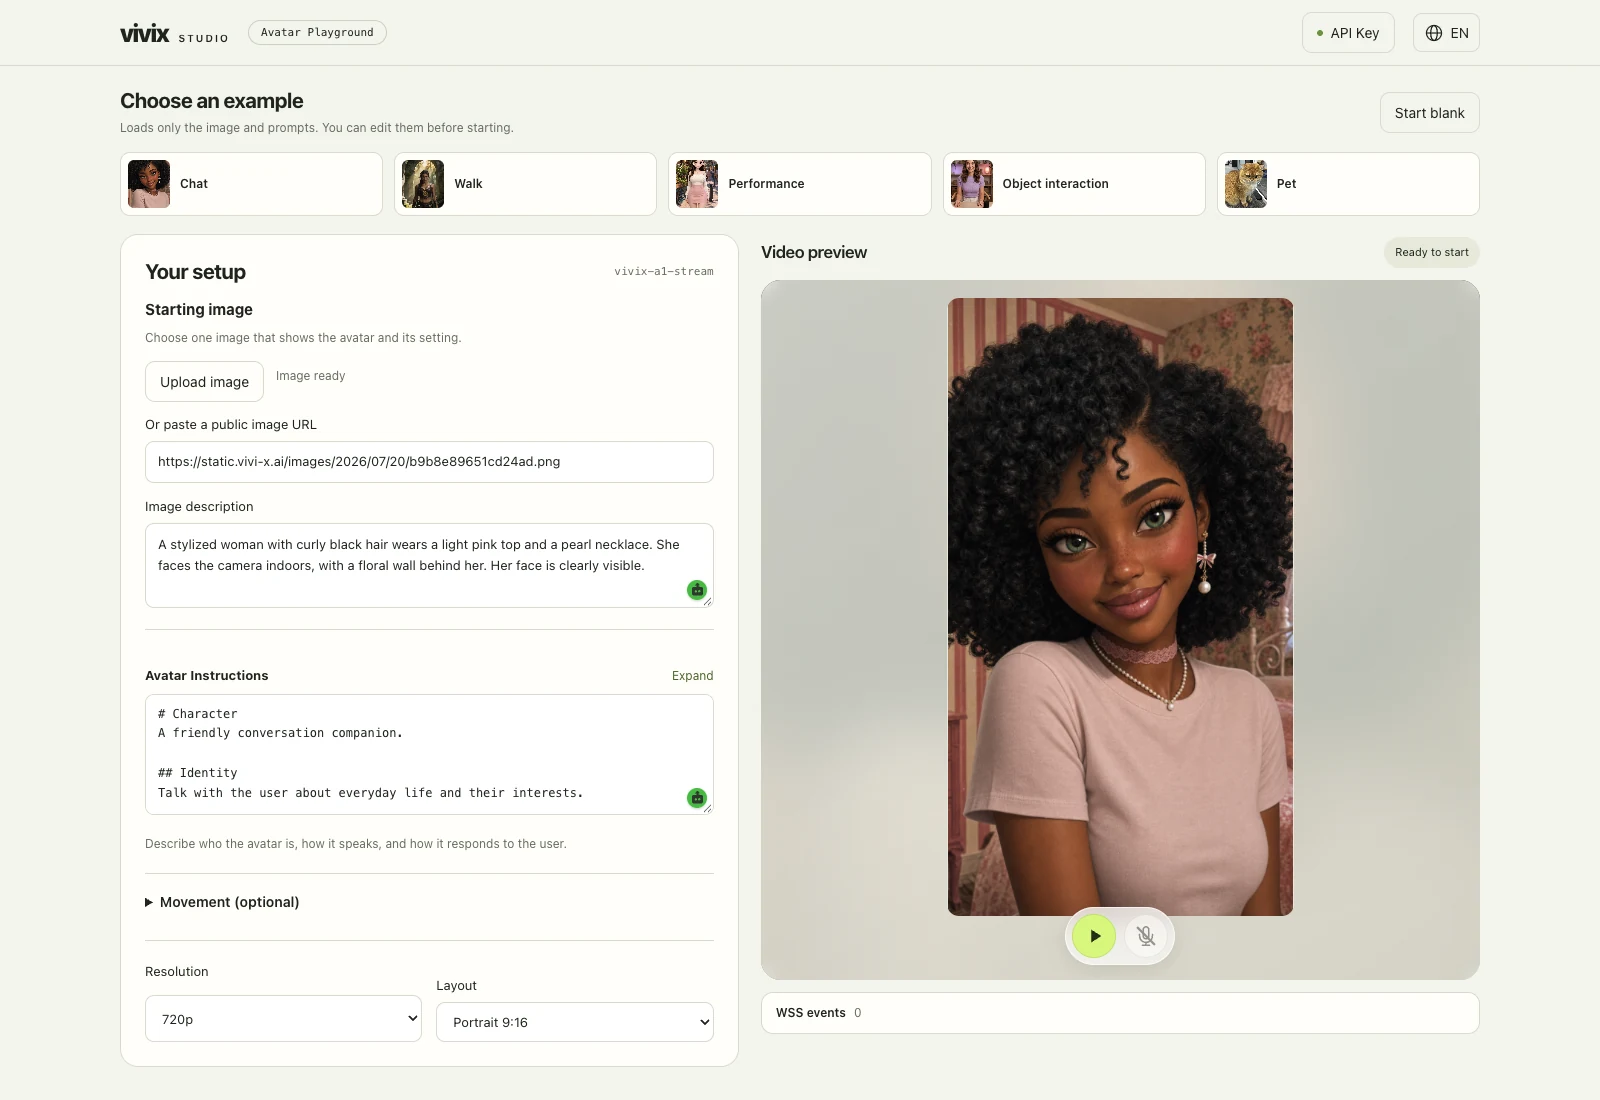Click the Object interaction card thumbnail
Screen dimensions: 1600x1100
pyautogui.click(x=972, y=184)
